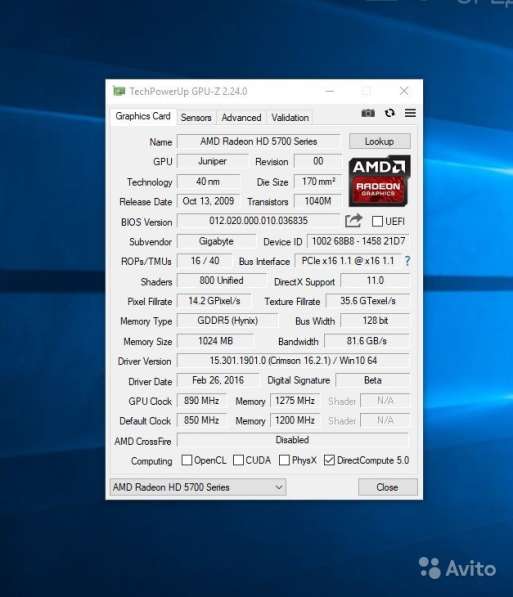Viewport: 513px width, 597px height.
Task: Click the Bus Interface question mark icon
Action: 408,261
